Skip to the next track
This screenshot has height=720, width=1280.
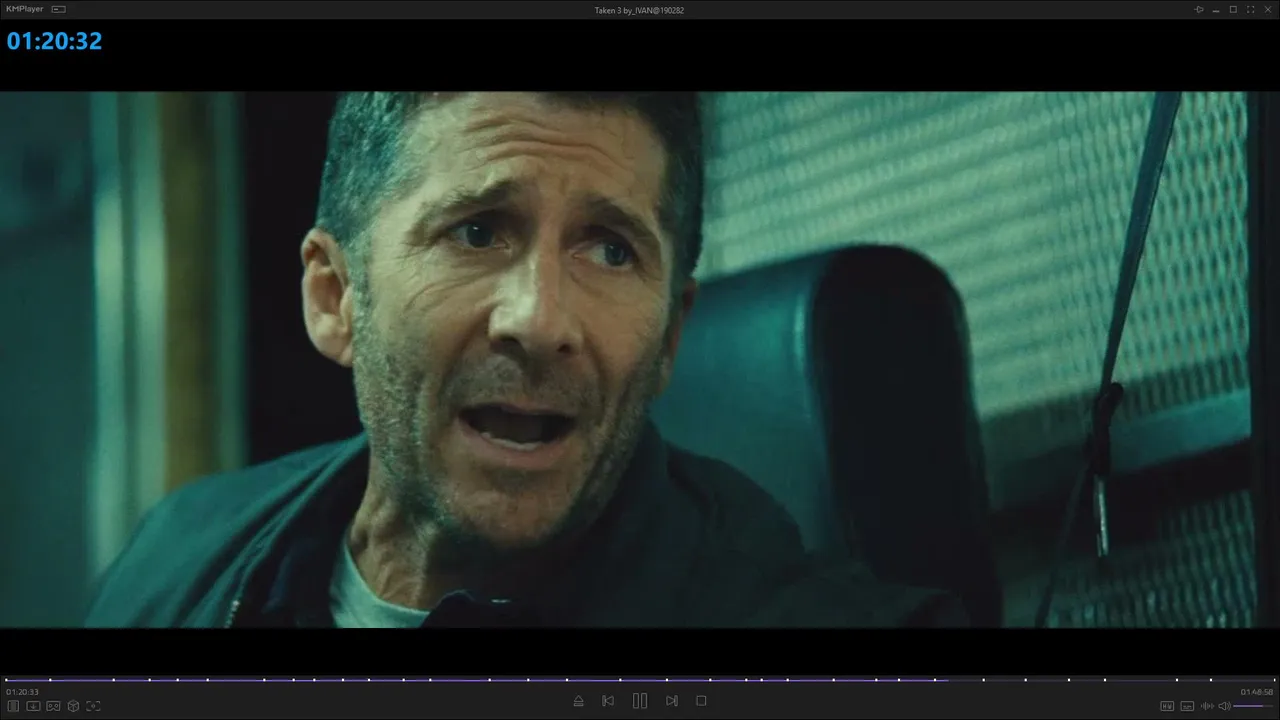[672, 701]
